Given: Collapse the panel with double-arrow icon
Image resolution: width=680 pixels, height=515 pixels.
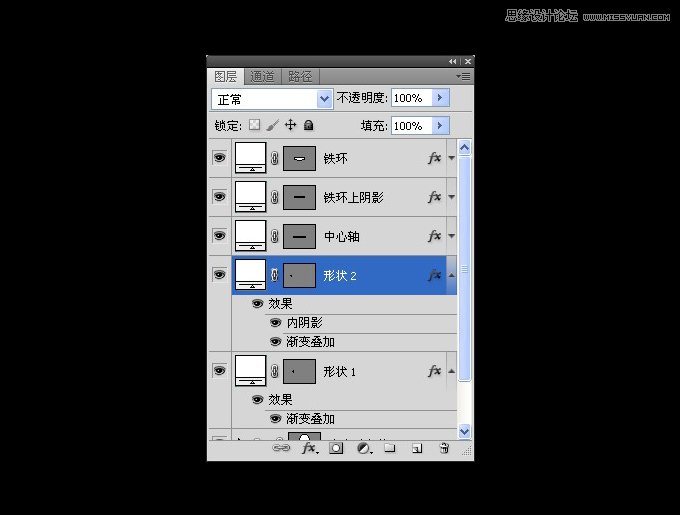Looking at the screenshot, I should click(x=452, y=62).
